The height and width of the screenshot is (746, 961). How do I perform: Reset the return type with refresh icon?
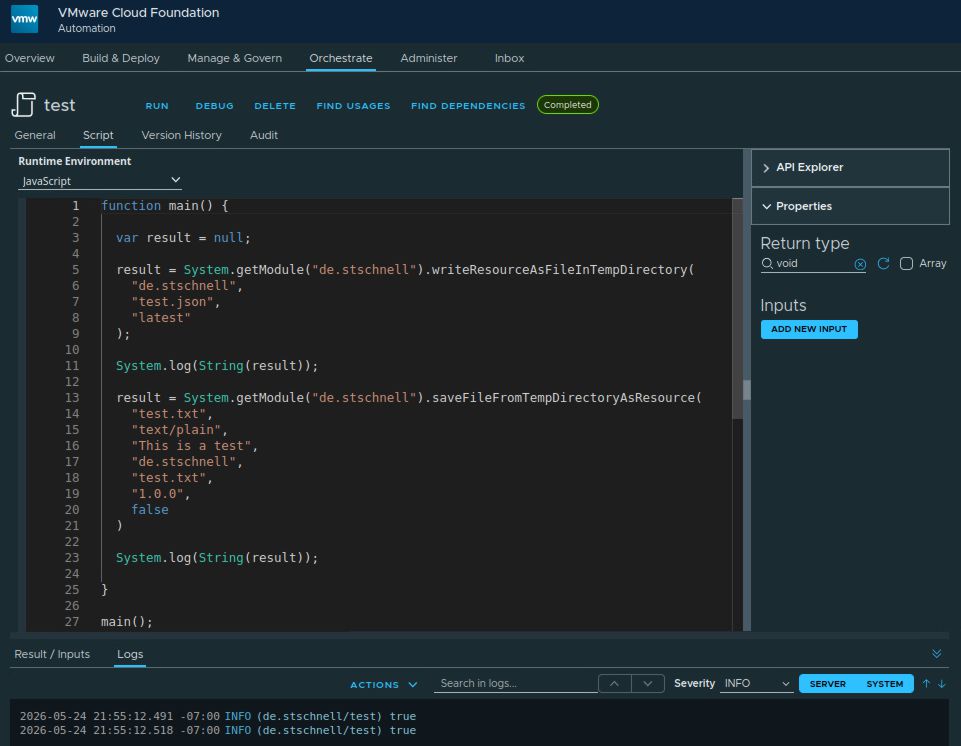point(883,264)
